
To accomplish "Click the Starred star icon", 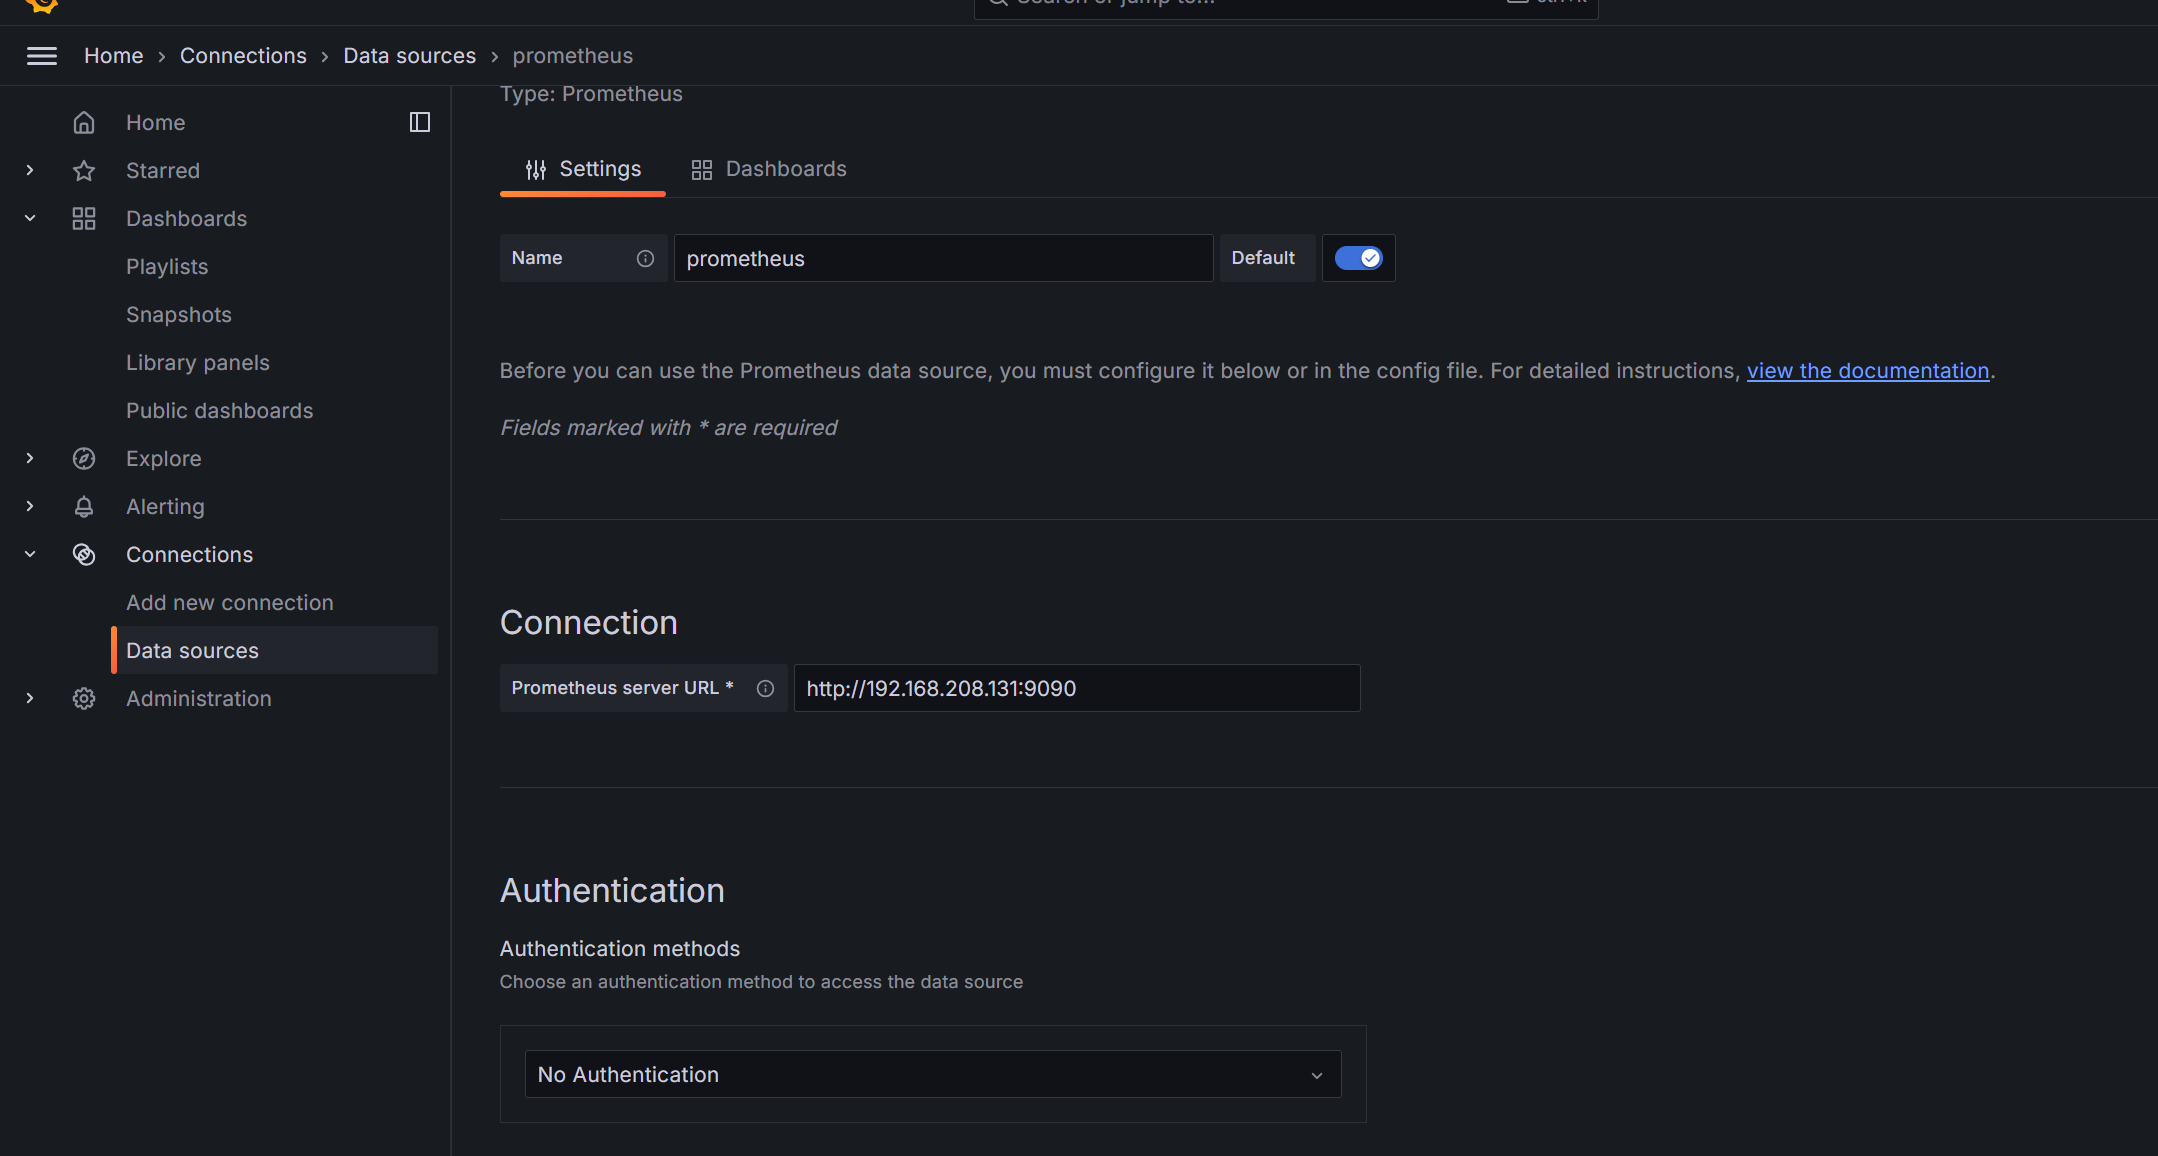I will (x=84, y=171).
